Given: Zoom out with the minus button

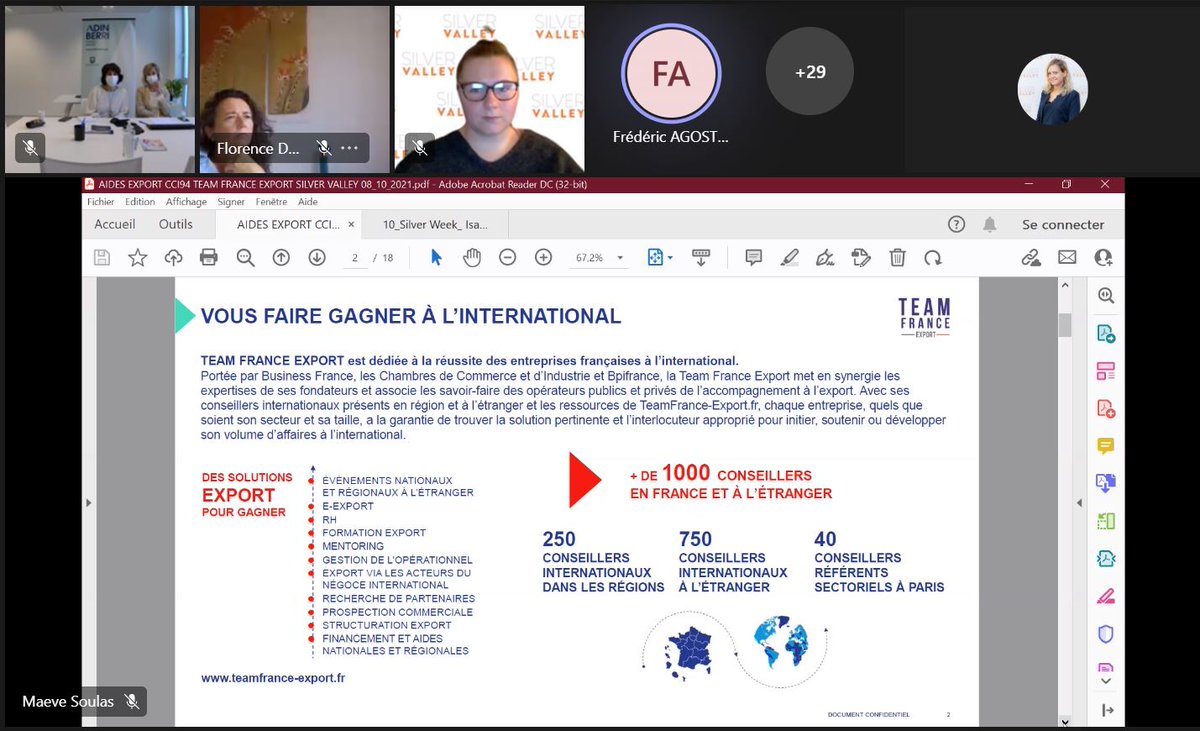Looking at the screenshot, I should click(507, 257).
